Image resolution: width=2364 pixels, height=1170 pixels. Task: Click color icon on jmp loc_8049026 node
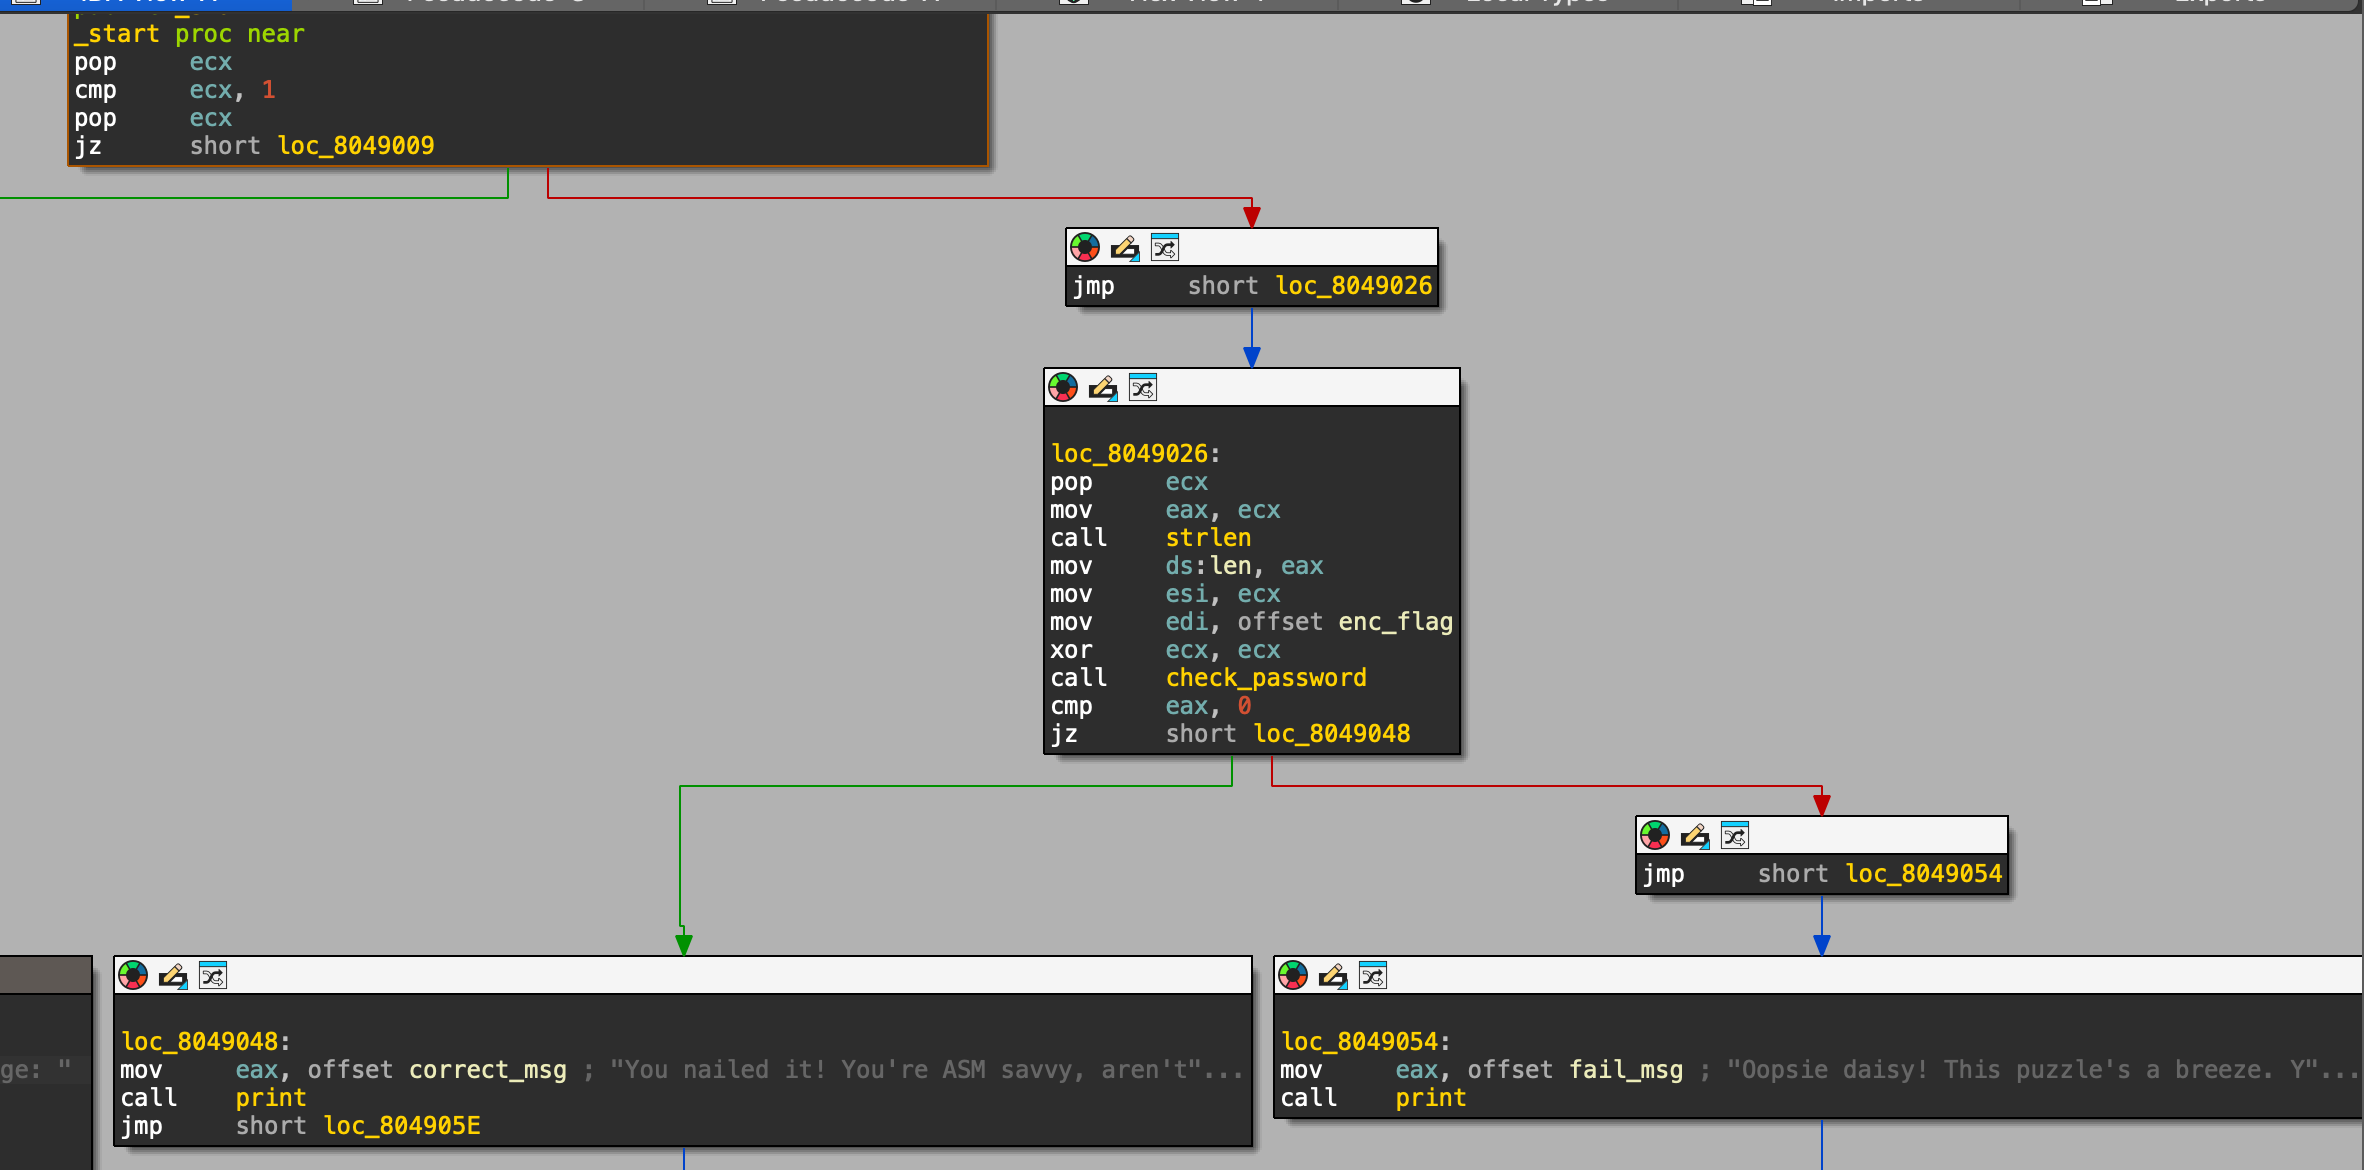pos(1085,247)
